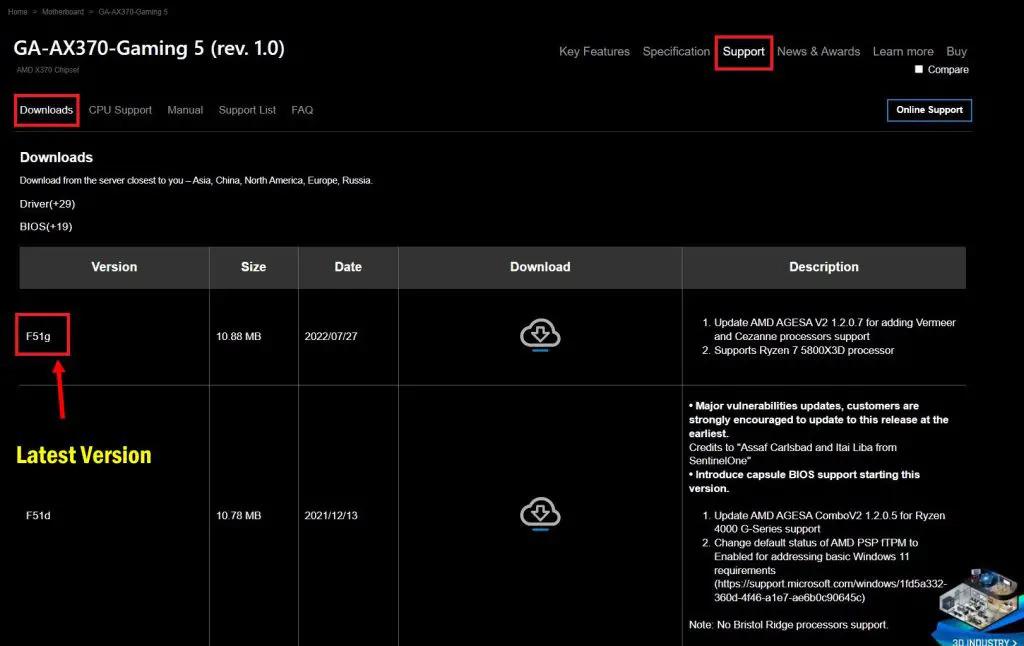The image size is (1024, 646).
Task: Open the Specification tab
Action: (x=676, y=52)
